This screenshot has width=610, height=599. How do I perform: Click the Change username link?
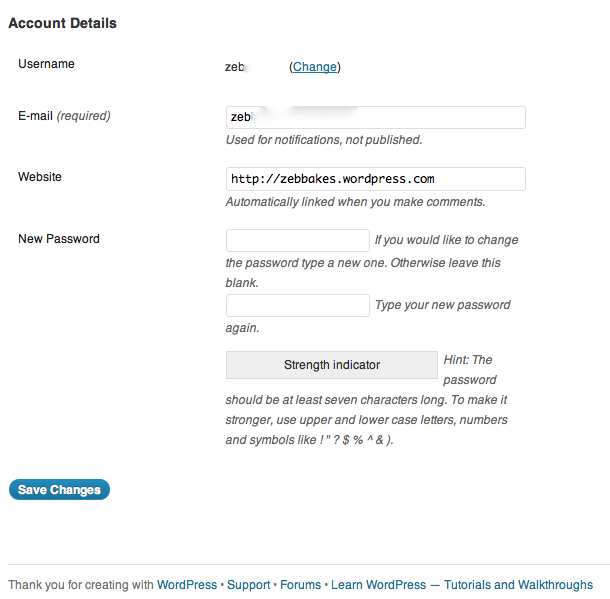pos(315,67)
